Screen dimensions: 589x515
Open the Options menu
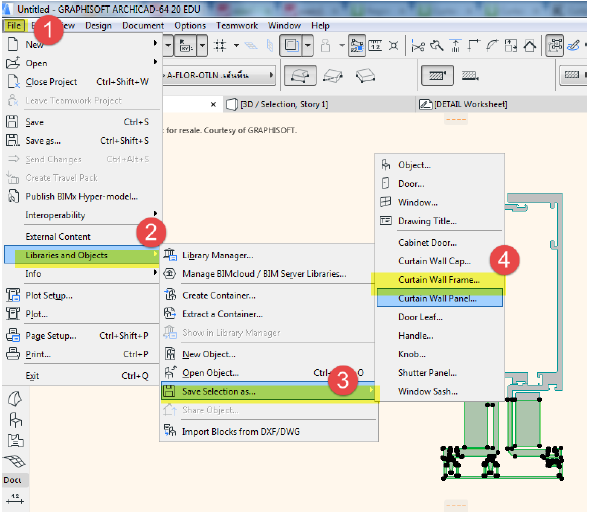pos(190,26)
